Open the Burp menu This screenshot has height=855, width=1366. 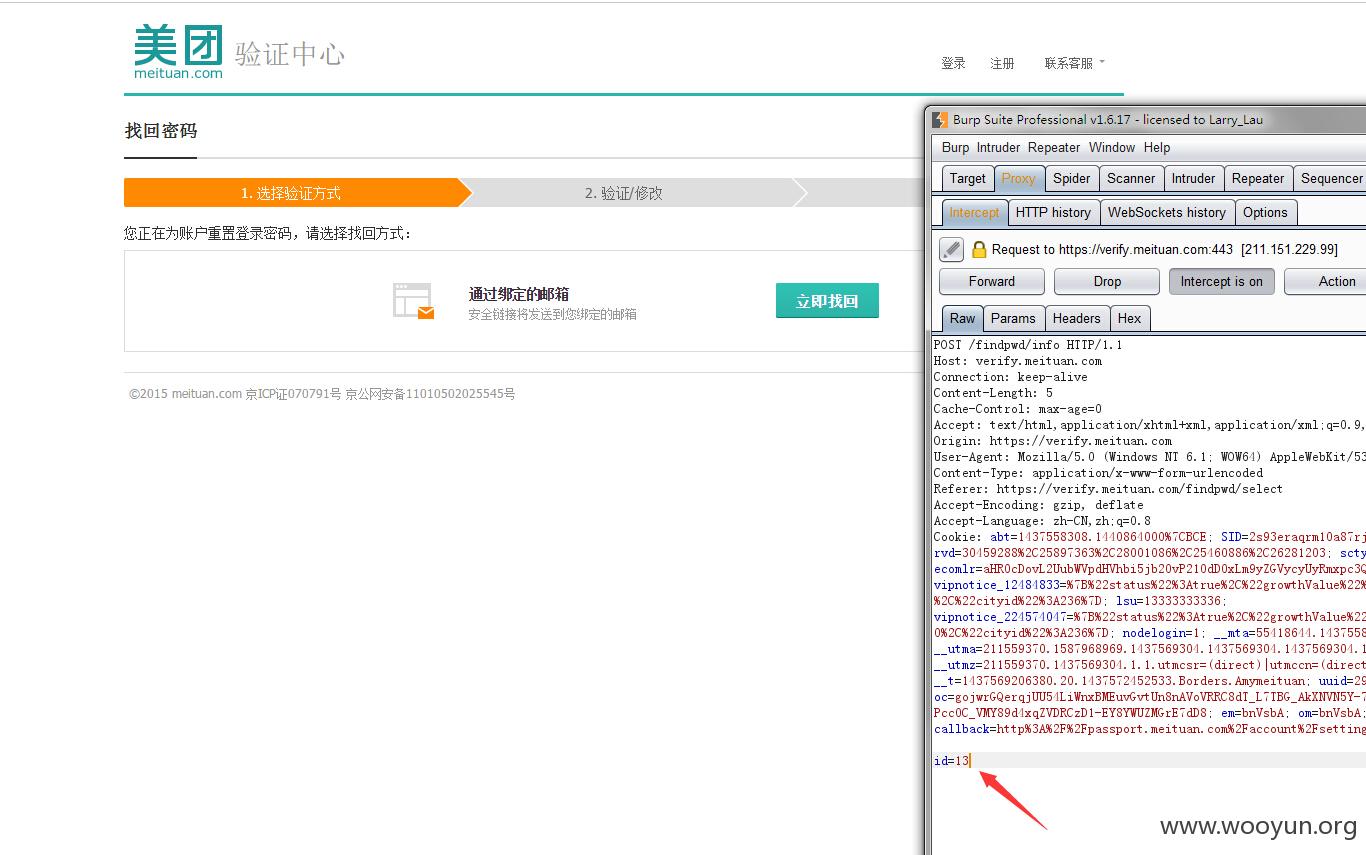point(955,147)
